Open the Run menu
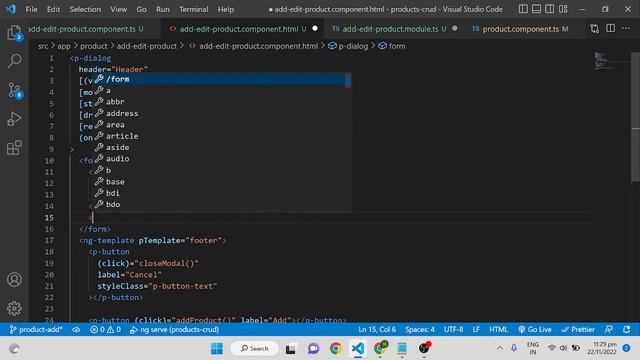The width and height of the screenshot is (640, 360). pos(162,9)
